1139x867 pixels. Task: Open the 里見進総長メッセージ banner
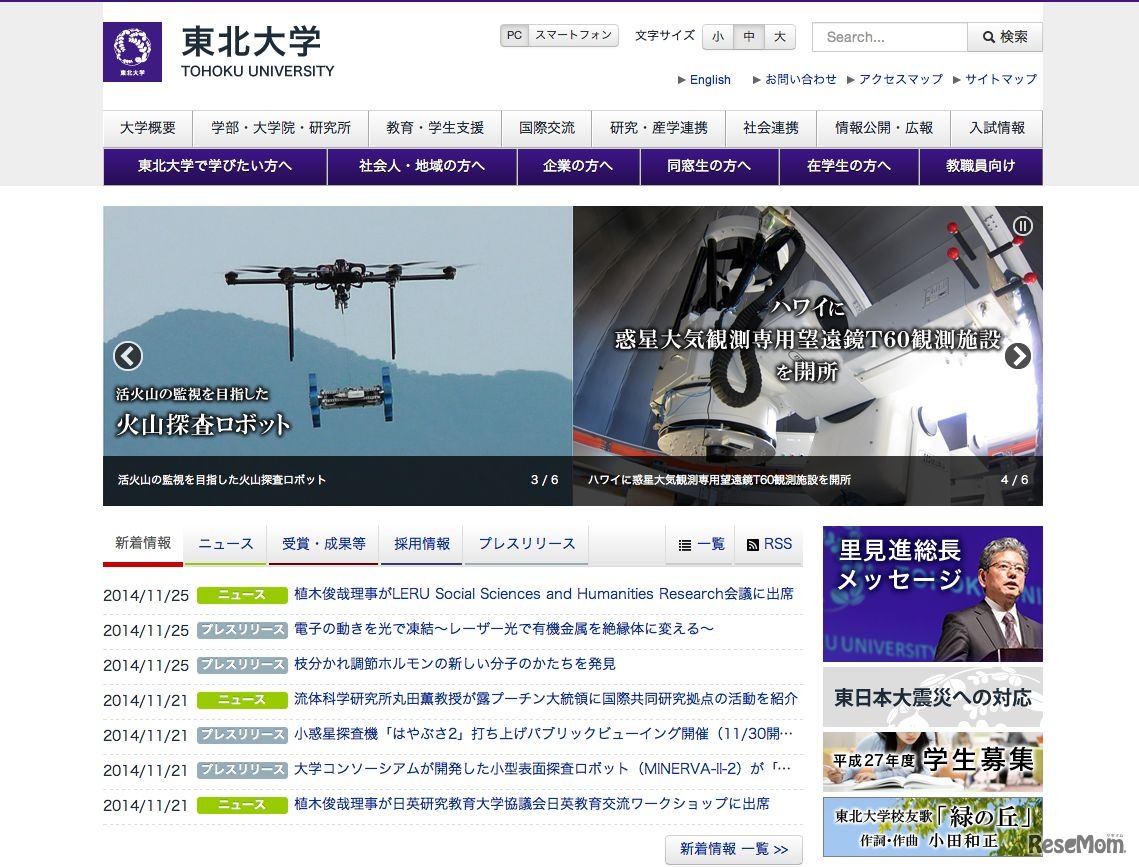932,594
